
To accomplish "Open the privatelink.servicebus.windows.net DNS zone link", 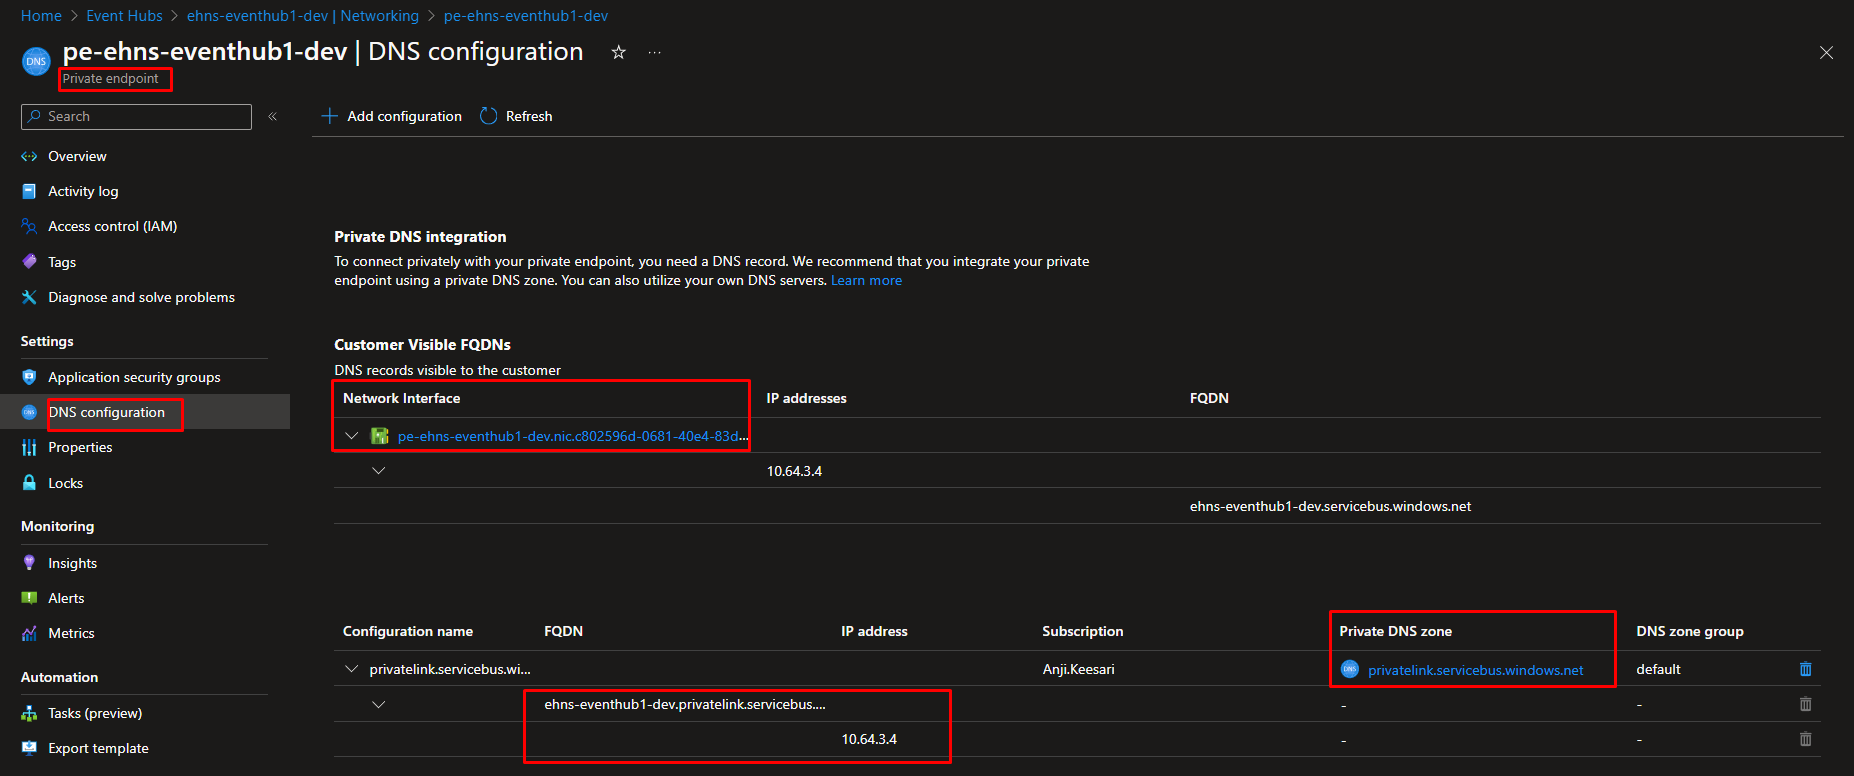I will tap(1475, 670).
